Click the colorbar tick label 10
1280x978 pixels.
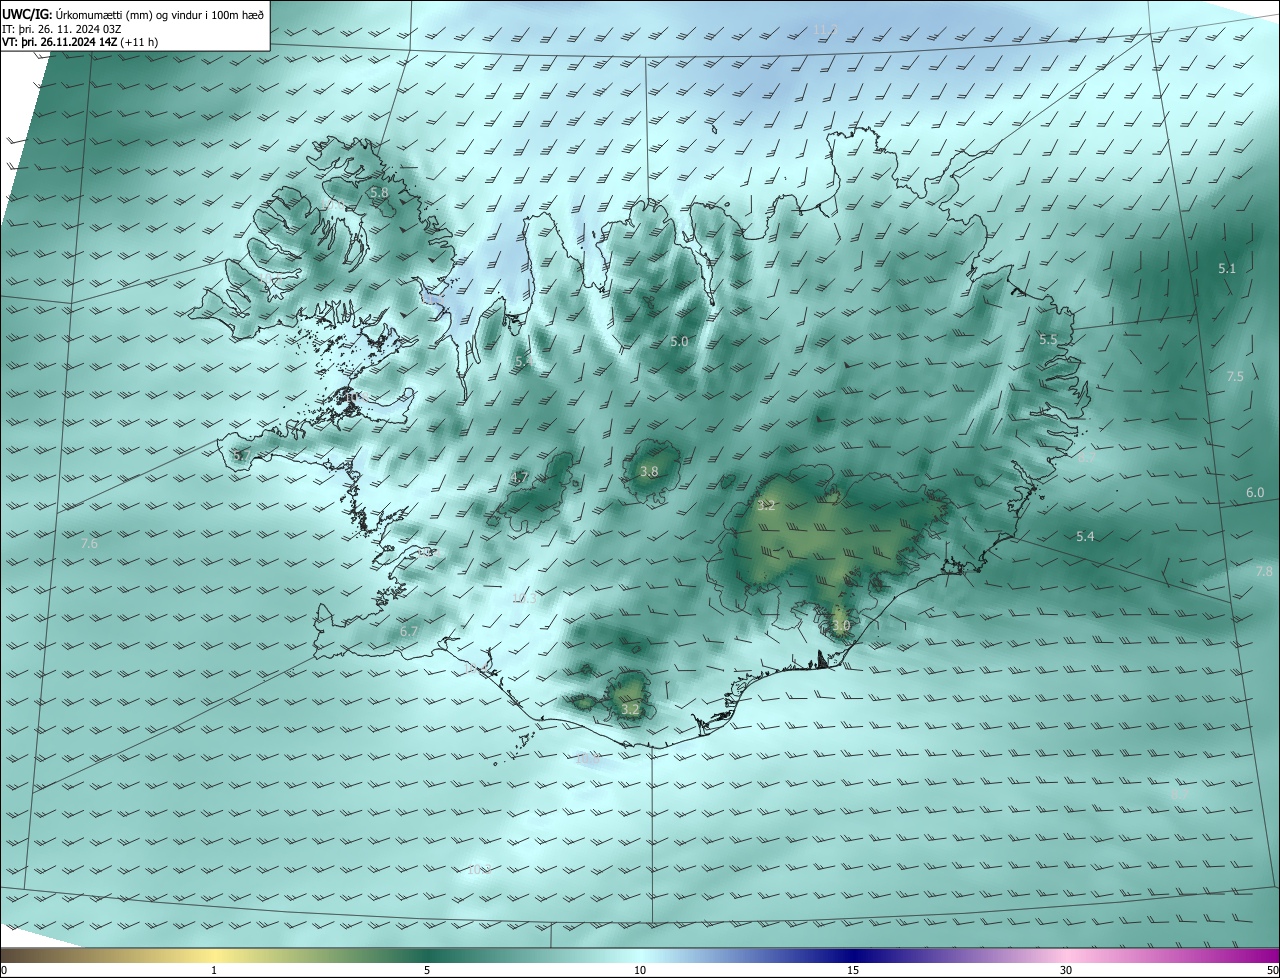[640, 970]
